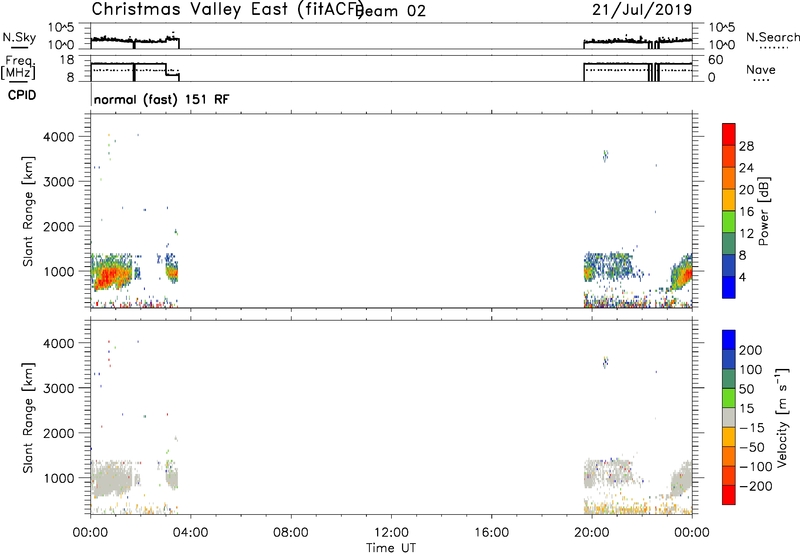Image resolution: width=800 pixels, height=554 pixels.
Task: Click the 'Slant Range [km]' label of the power panel
Action: tap(28, 211)
